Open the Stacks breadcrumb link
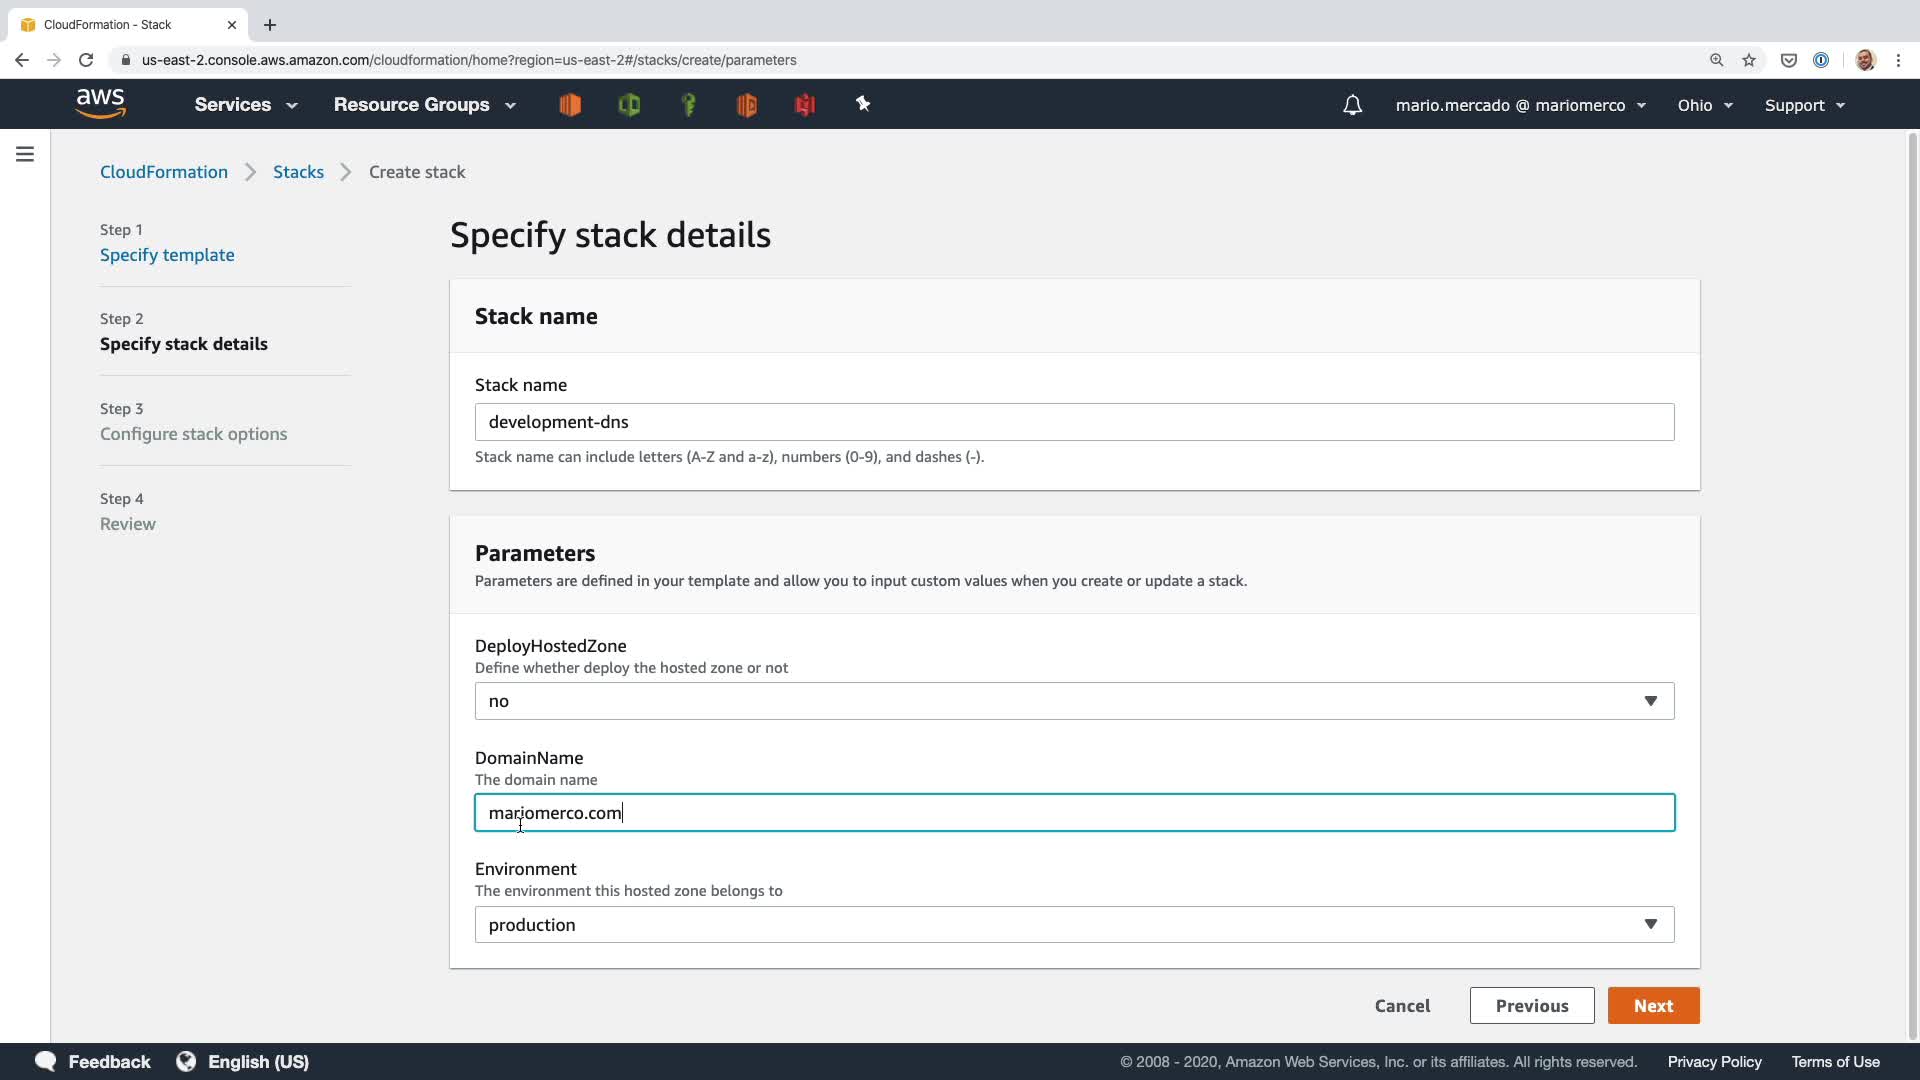 (298, 172)
